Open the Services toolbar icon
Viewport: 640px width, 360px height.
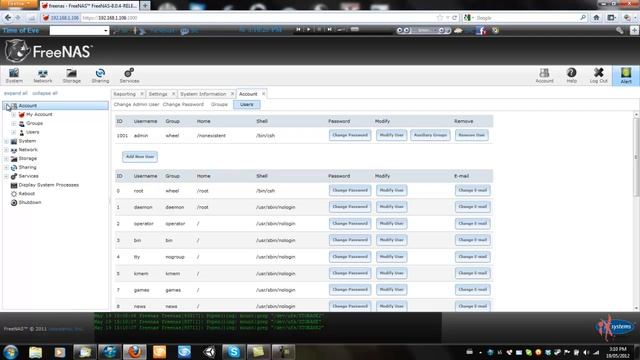(129, 76)
